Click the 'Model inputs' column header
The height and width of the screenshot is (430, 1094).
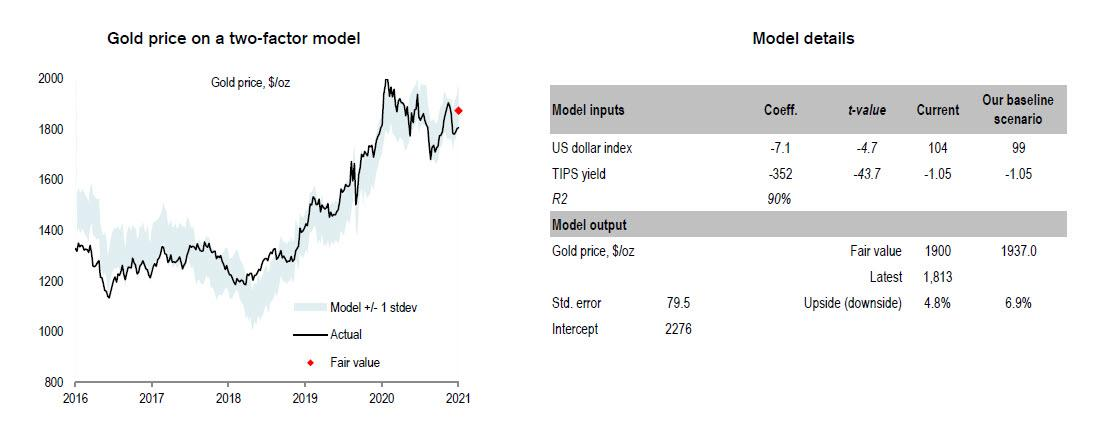pos(590,110)
